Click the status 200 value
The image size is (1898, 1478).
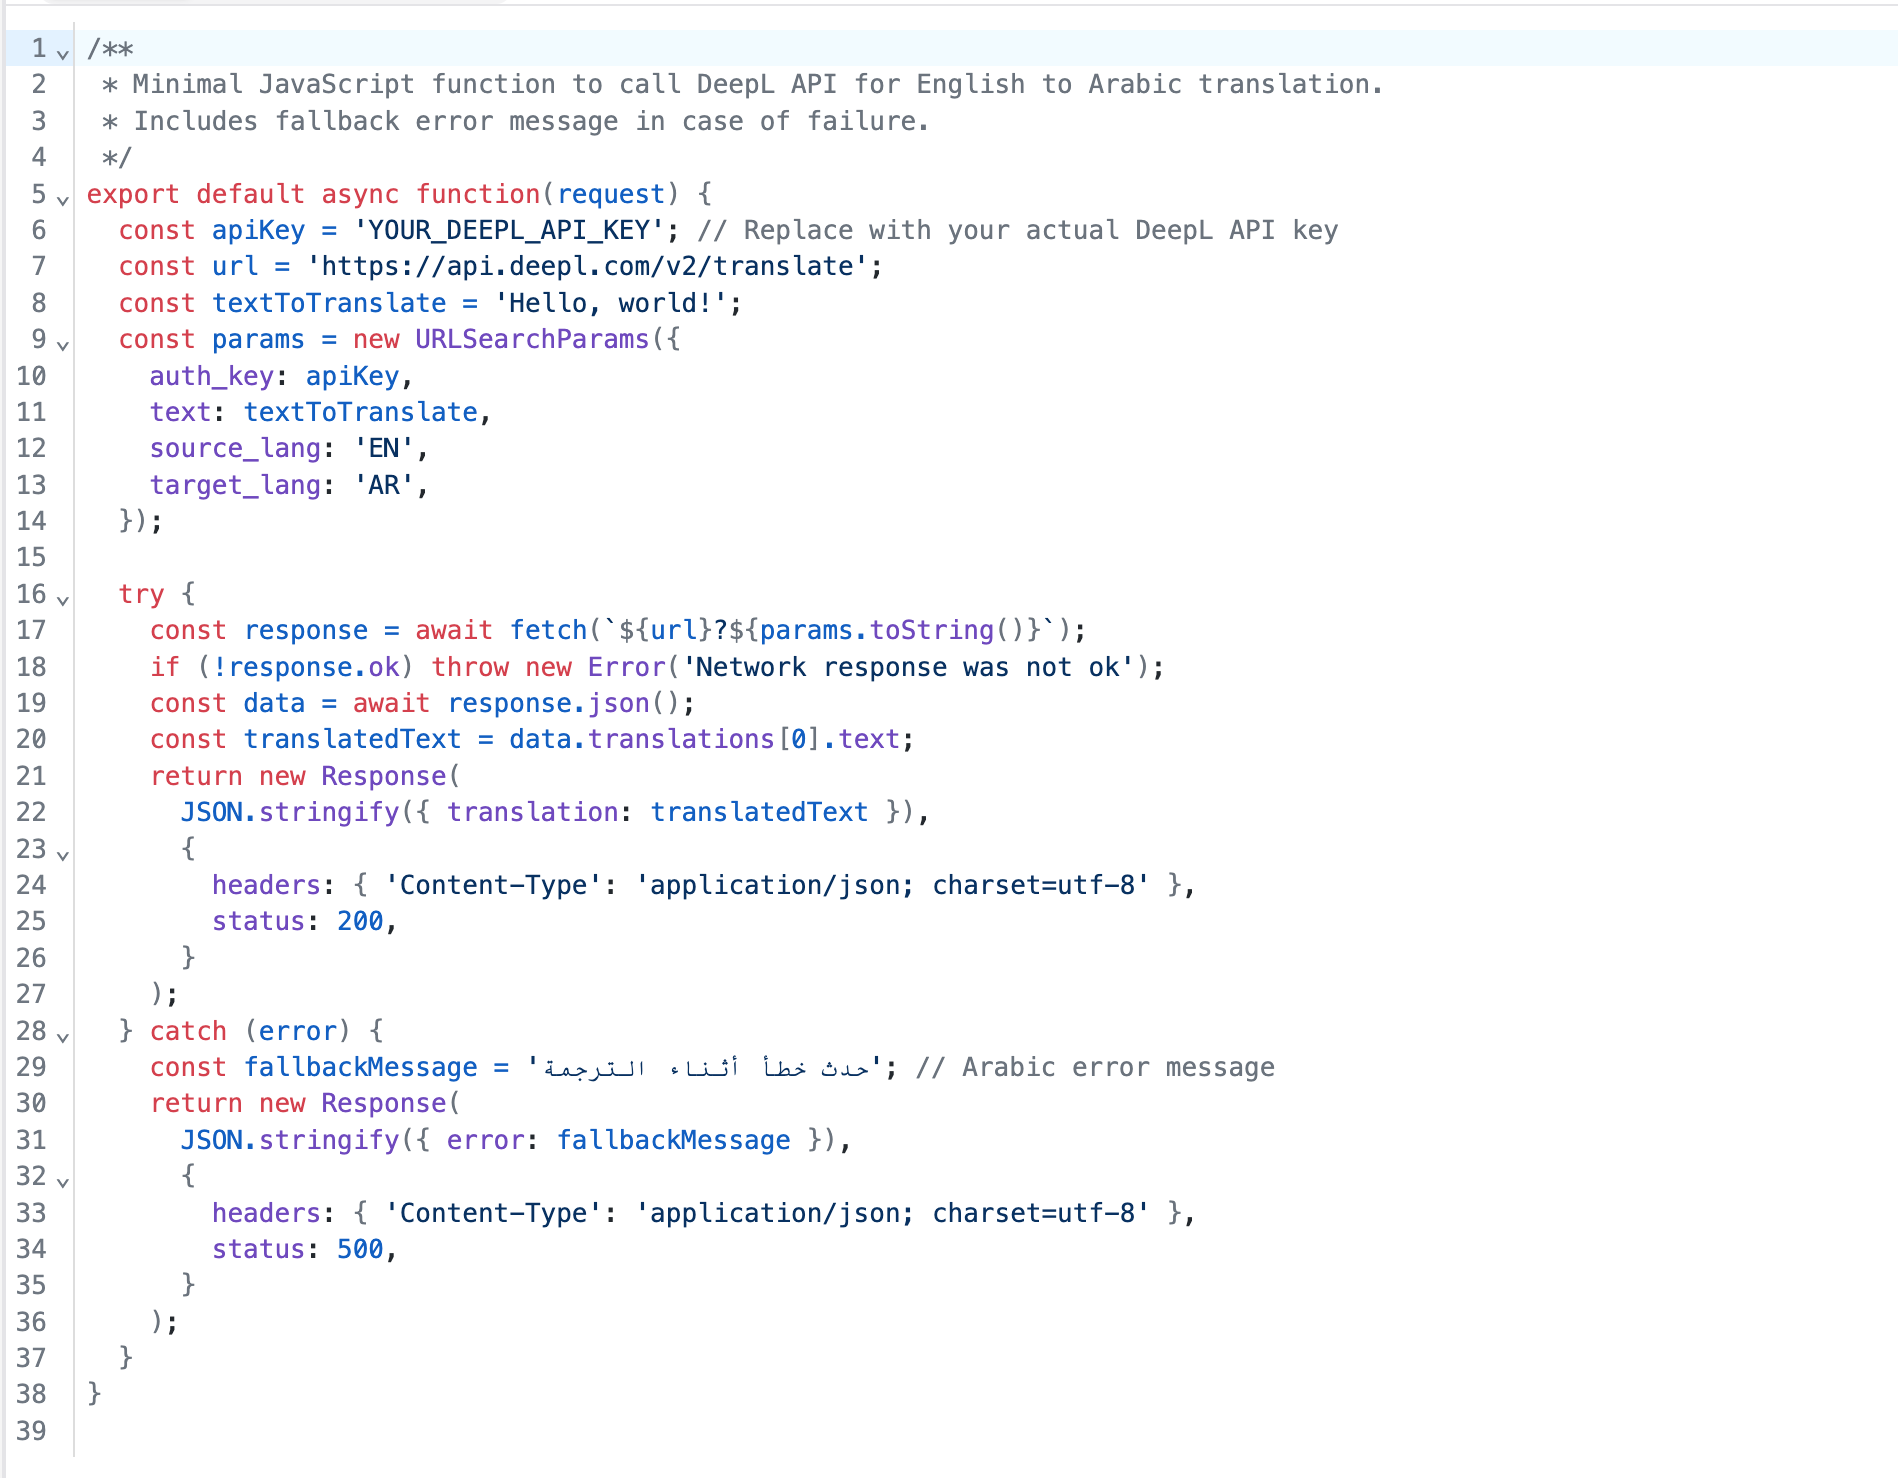[357, 921]
